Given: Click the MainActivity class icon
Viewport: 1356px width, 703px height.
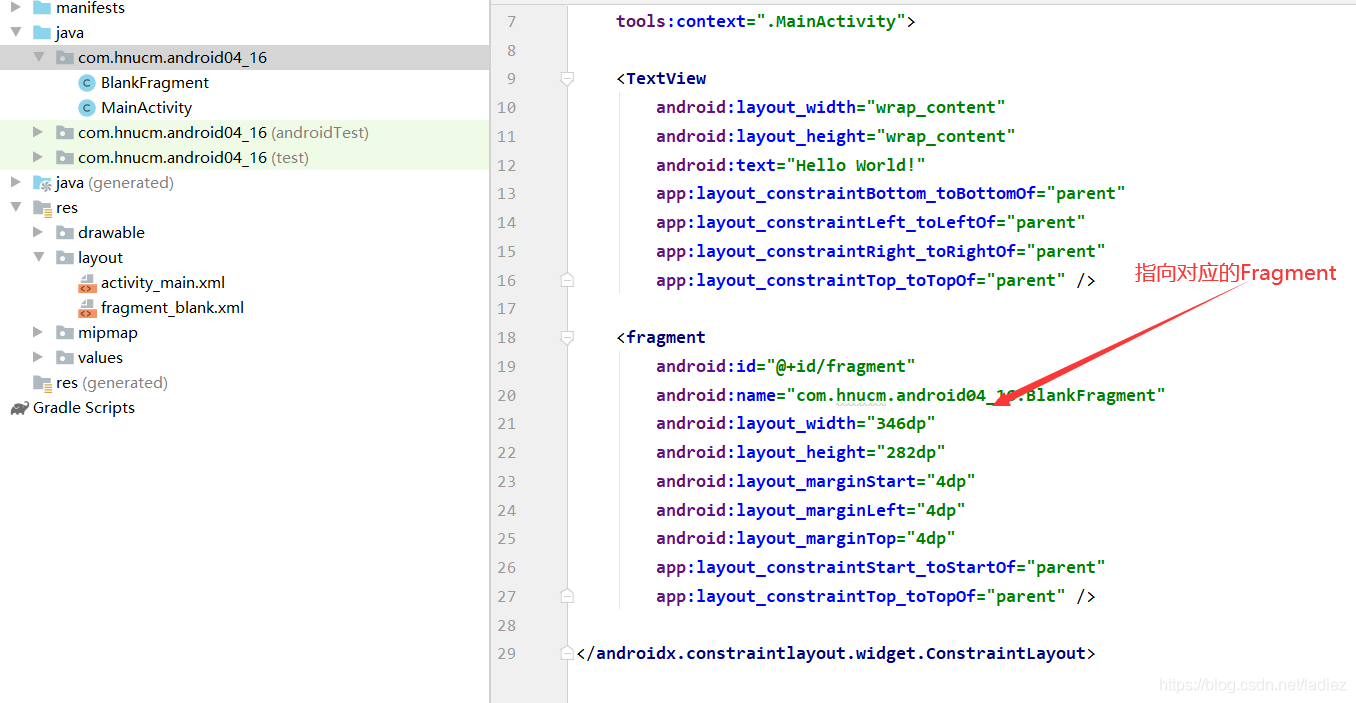Looking at the screenshot, I should click(87, 108).
